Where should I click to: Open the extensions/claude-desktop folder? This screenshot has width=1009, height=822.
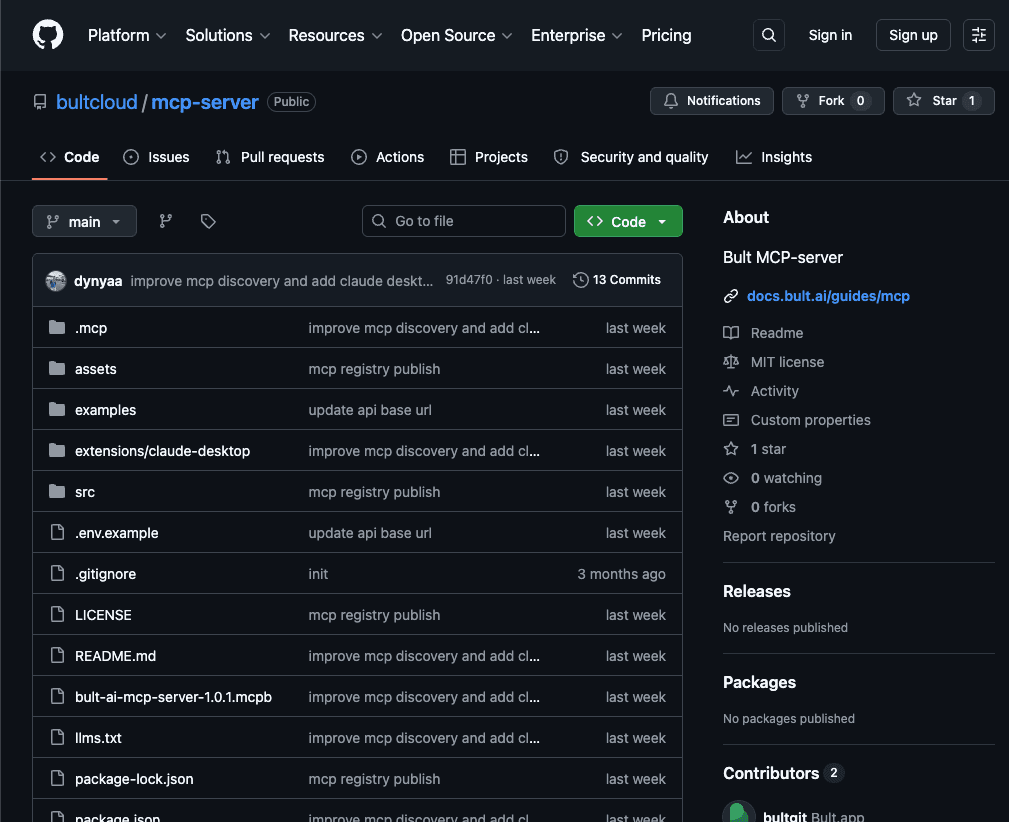tap(162, 451)
